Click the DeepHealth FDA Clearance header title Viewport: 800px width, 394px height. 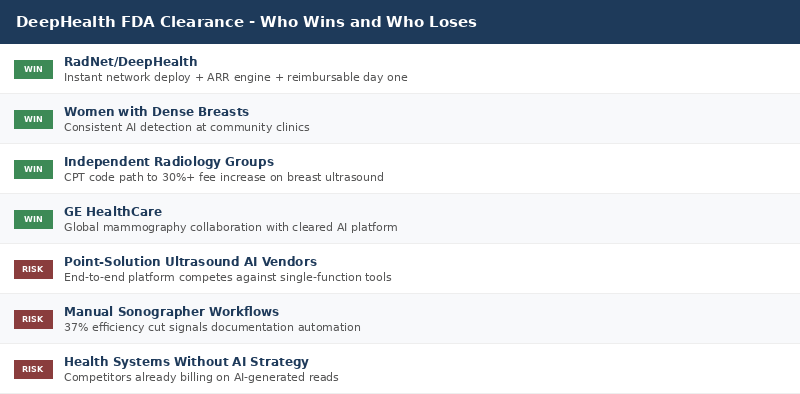tap(246, 22)
